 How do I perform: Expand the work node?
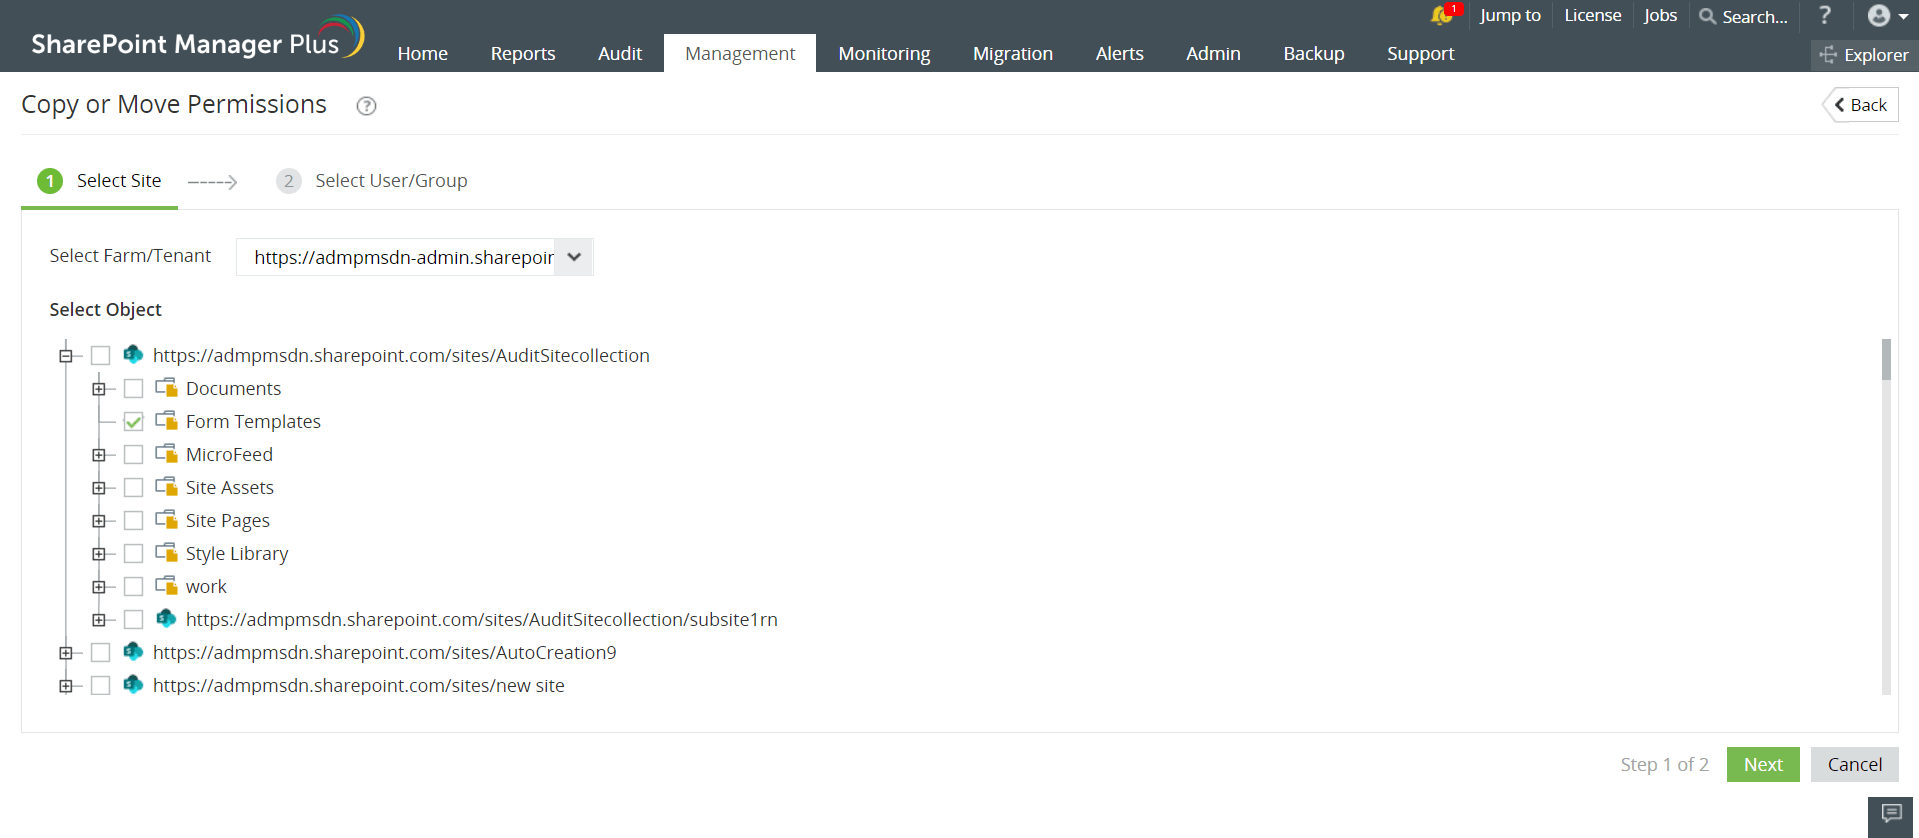99,587
